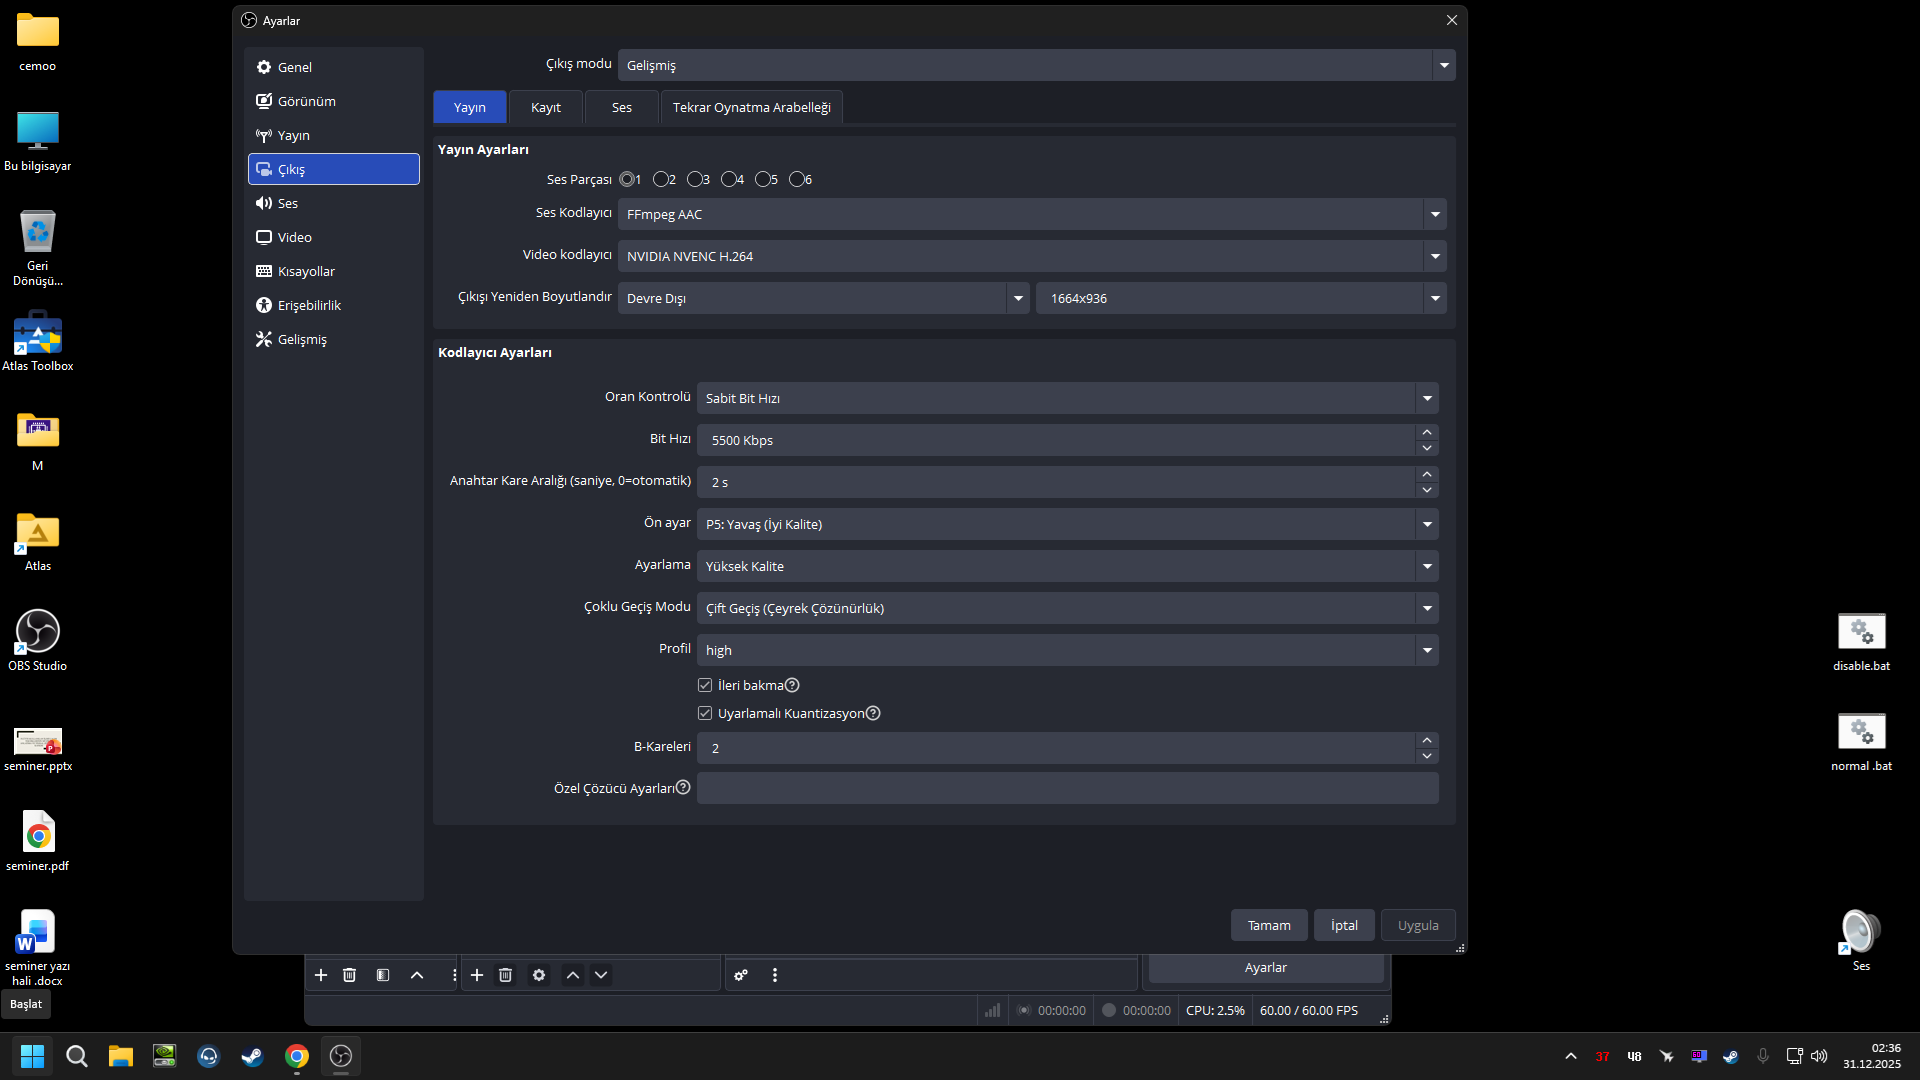1920x1080 pixels.
Task: Select Video in the settings sidebar
Action: (333, 237)
